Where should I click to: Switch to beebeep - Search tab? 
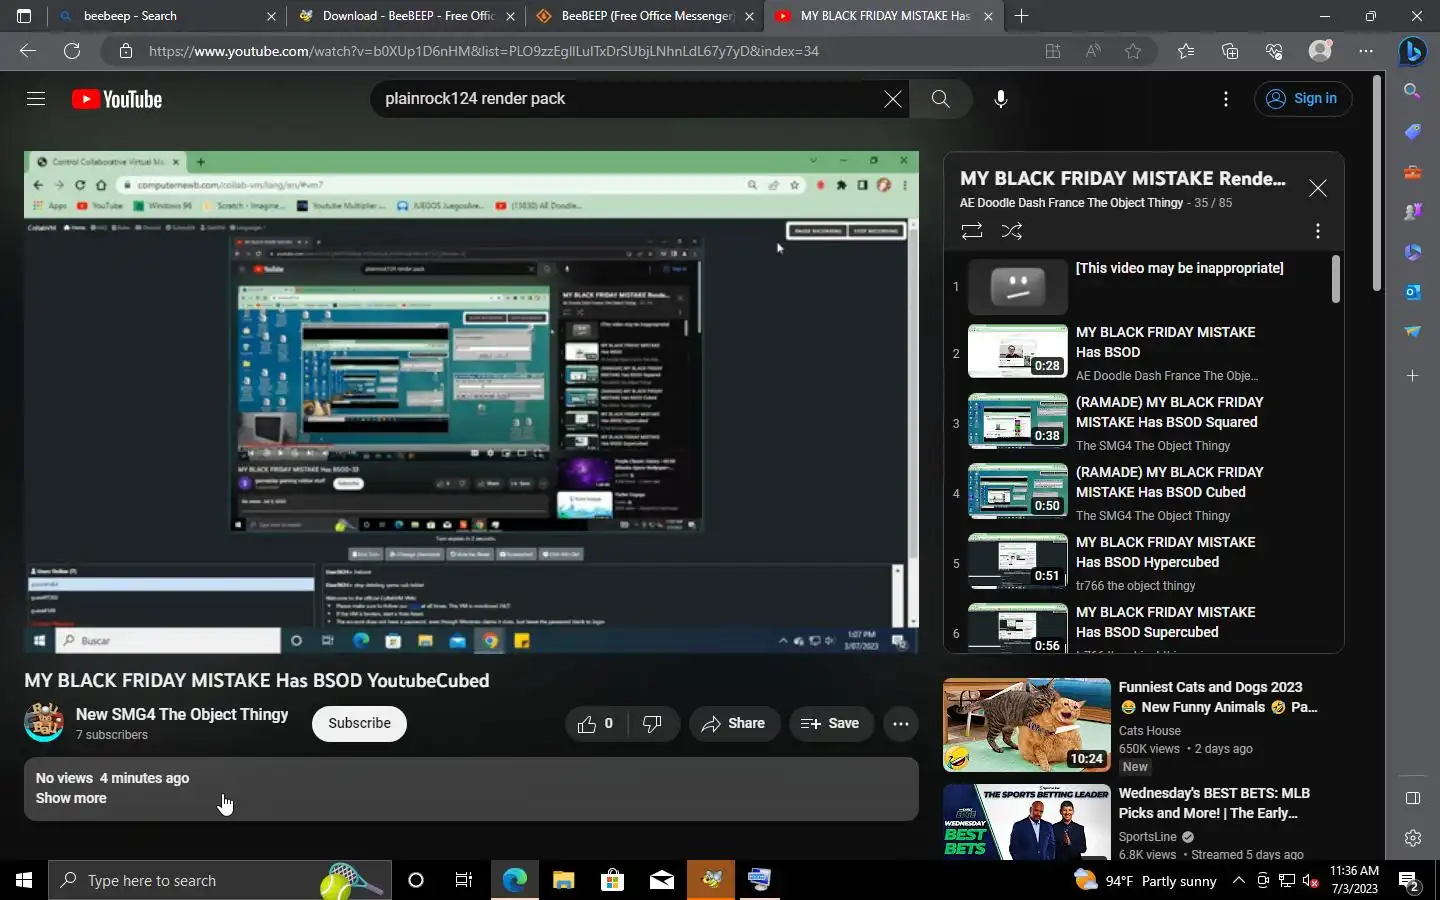pyautogui.click(x=166, y=16)
